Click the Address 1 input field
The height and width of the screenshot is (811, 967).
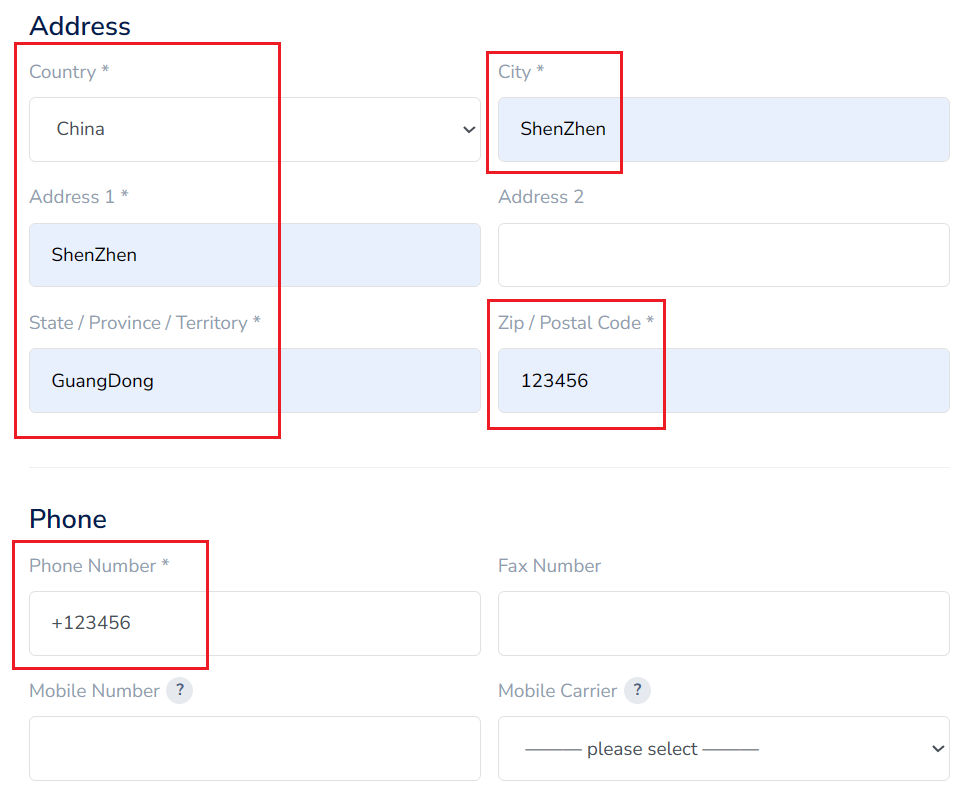click(254, 255)
